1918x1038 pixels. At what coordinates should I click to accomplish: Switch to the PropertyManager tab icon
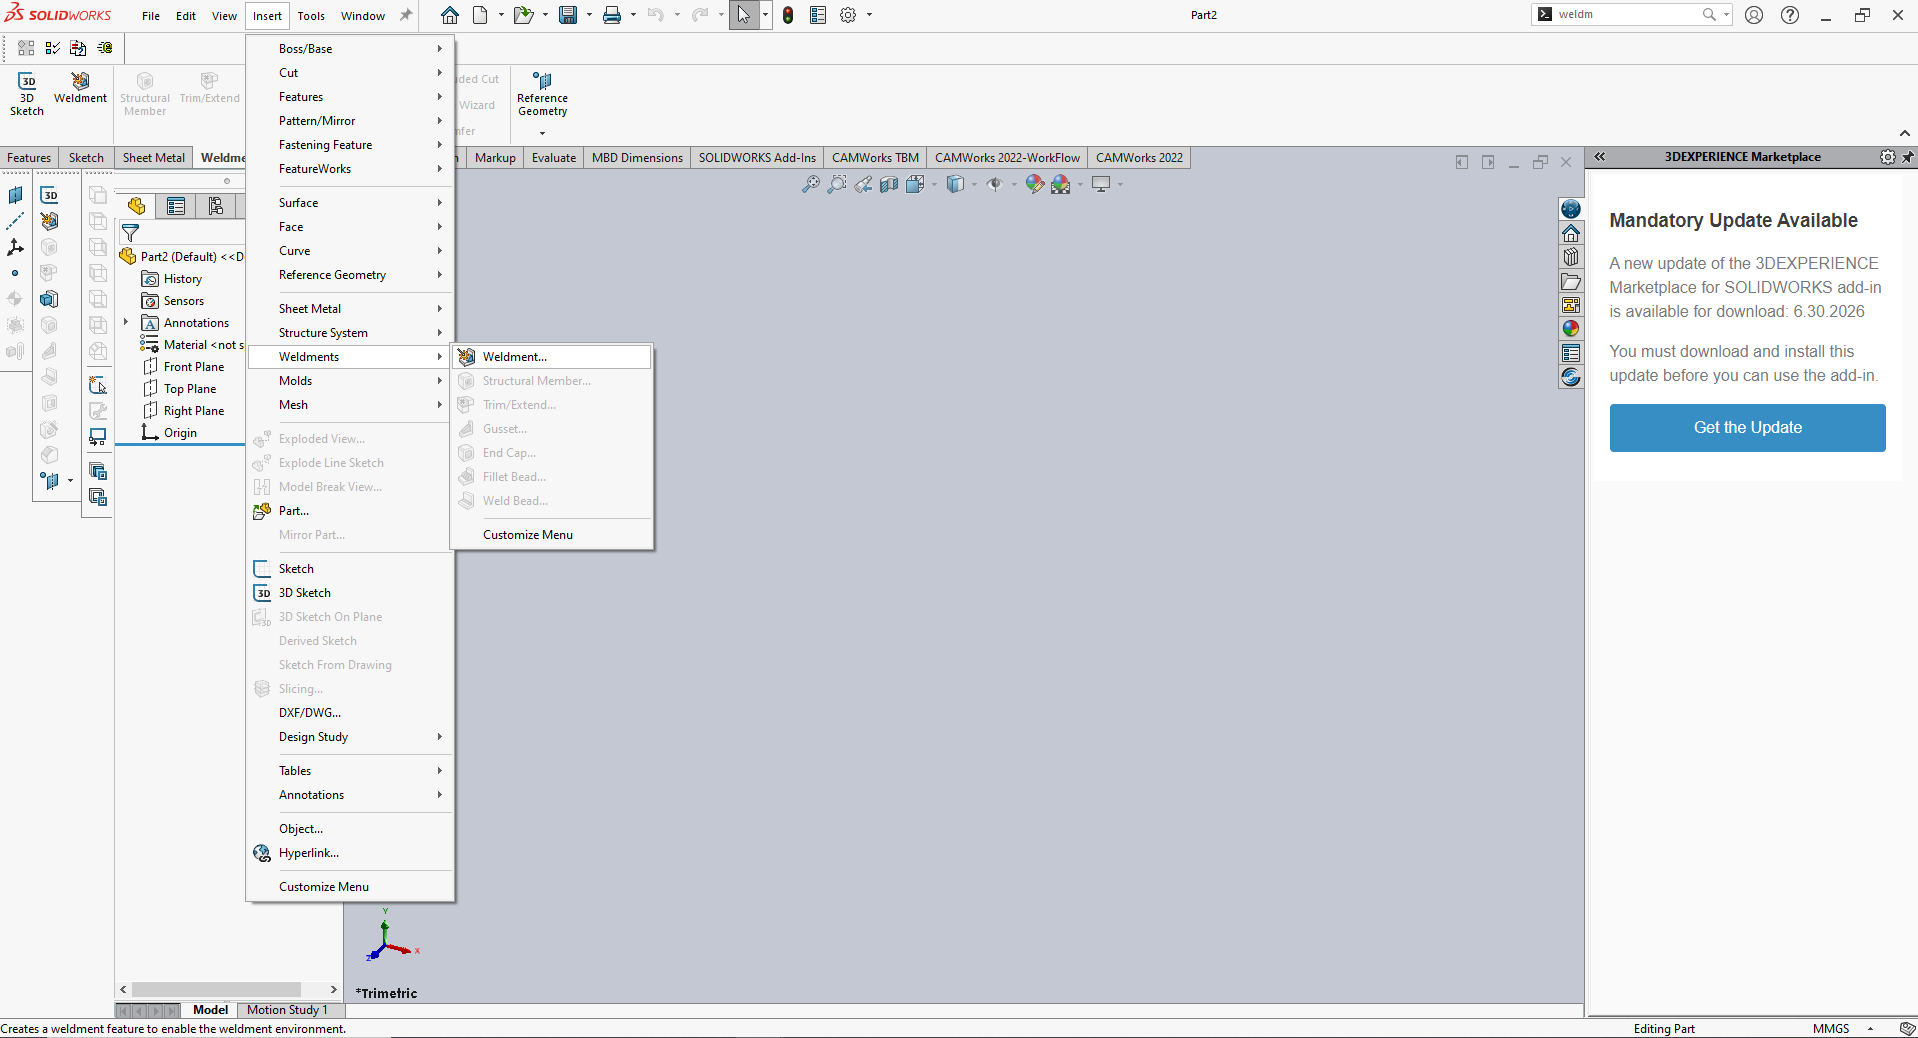pos(176,206)
